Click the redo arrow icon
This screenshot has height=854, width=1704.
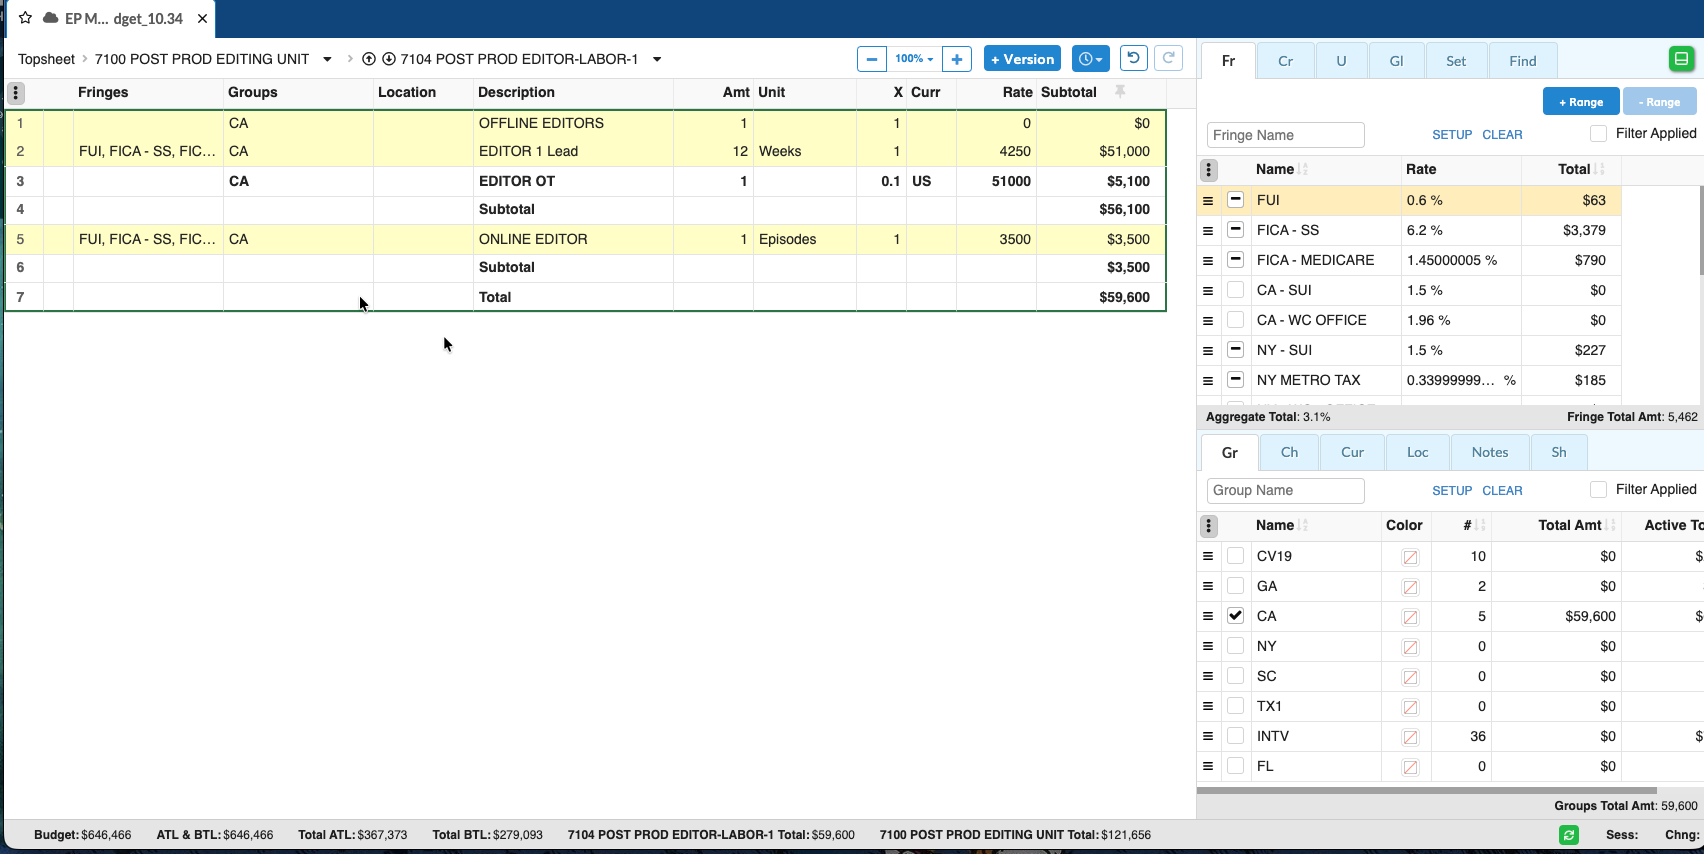(x=1168, y=58)
